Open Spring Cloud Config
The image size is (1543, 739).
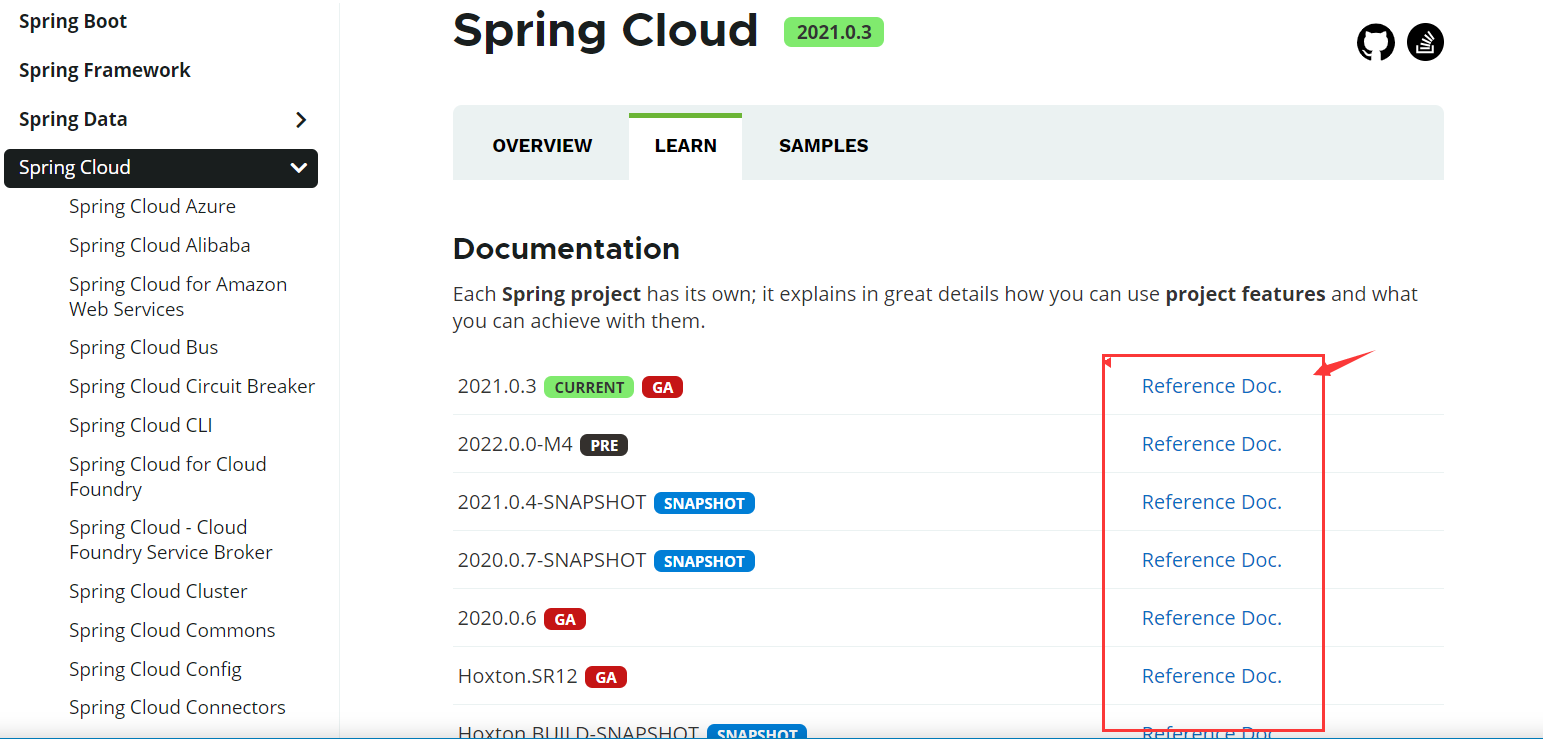coord(155,669)
